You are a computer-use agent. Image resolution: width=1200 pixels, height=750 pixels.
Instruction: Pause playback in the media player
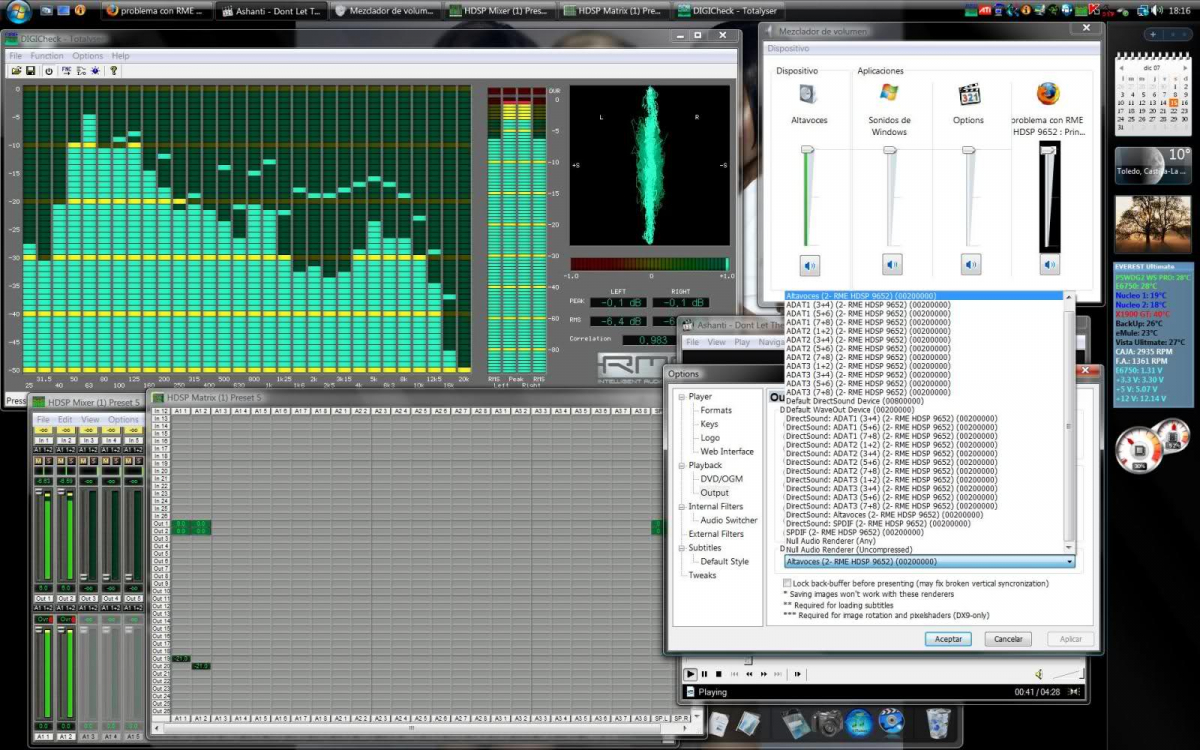click(x=704, y=674)
